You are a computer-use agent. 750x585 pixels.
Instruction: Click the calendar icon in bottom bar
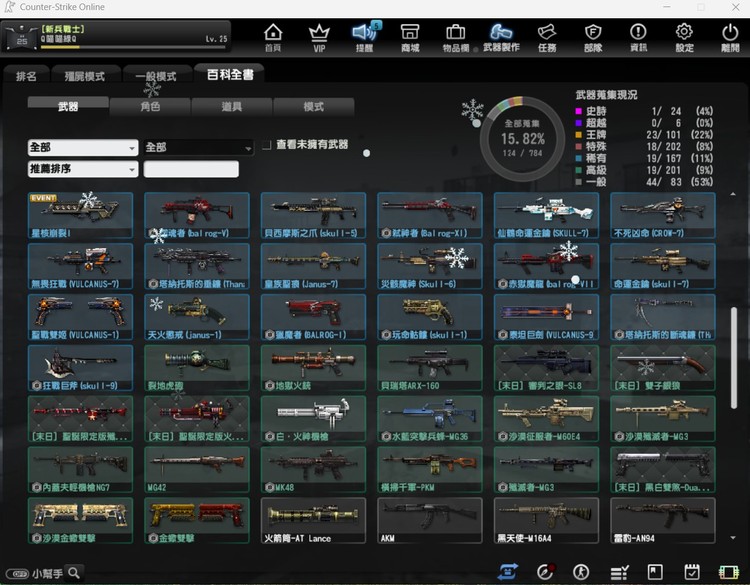pos(691,572)
